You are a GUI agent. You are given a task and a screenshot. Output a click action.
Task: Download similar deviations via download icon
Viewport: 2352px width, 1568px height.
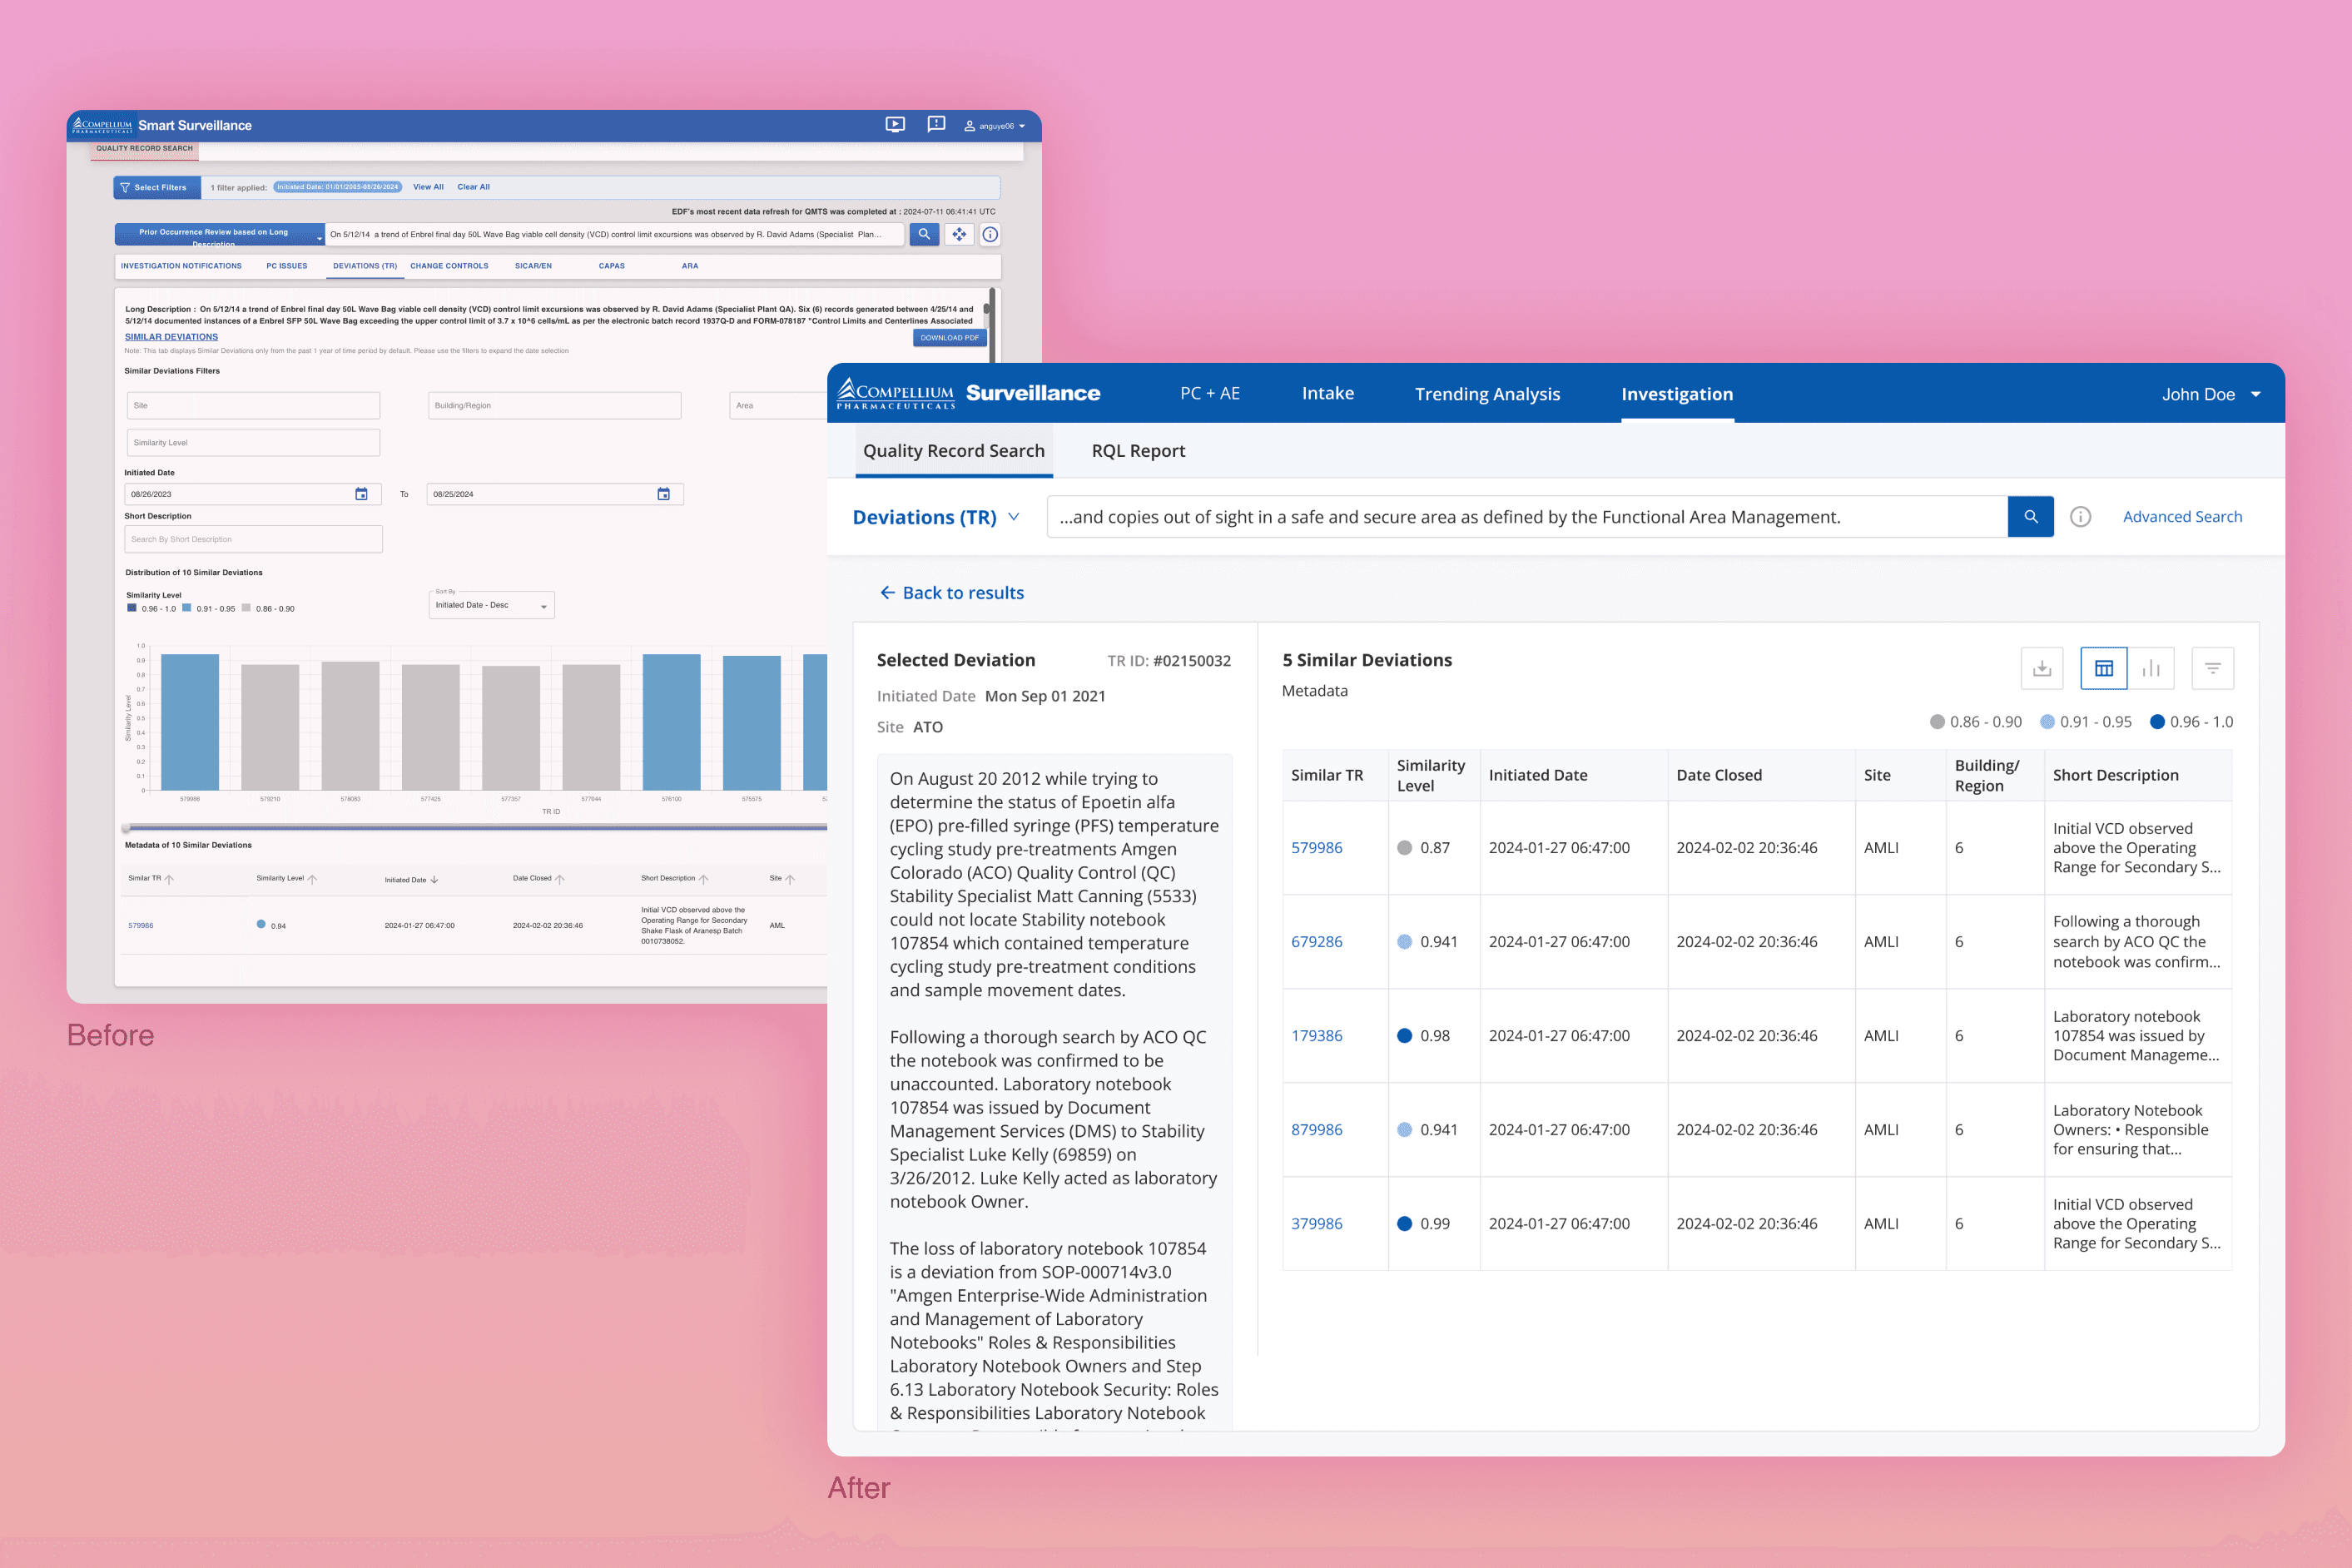[x=2042, y=668]
